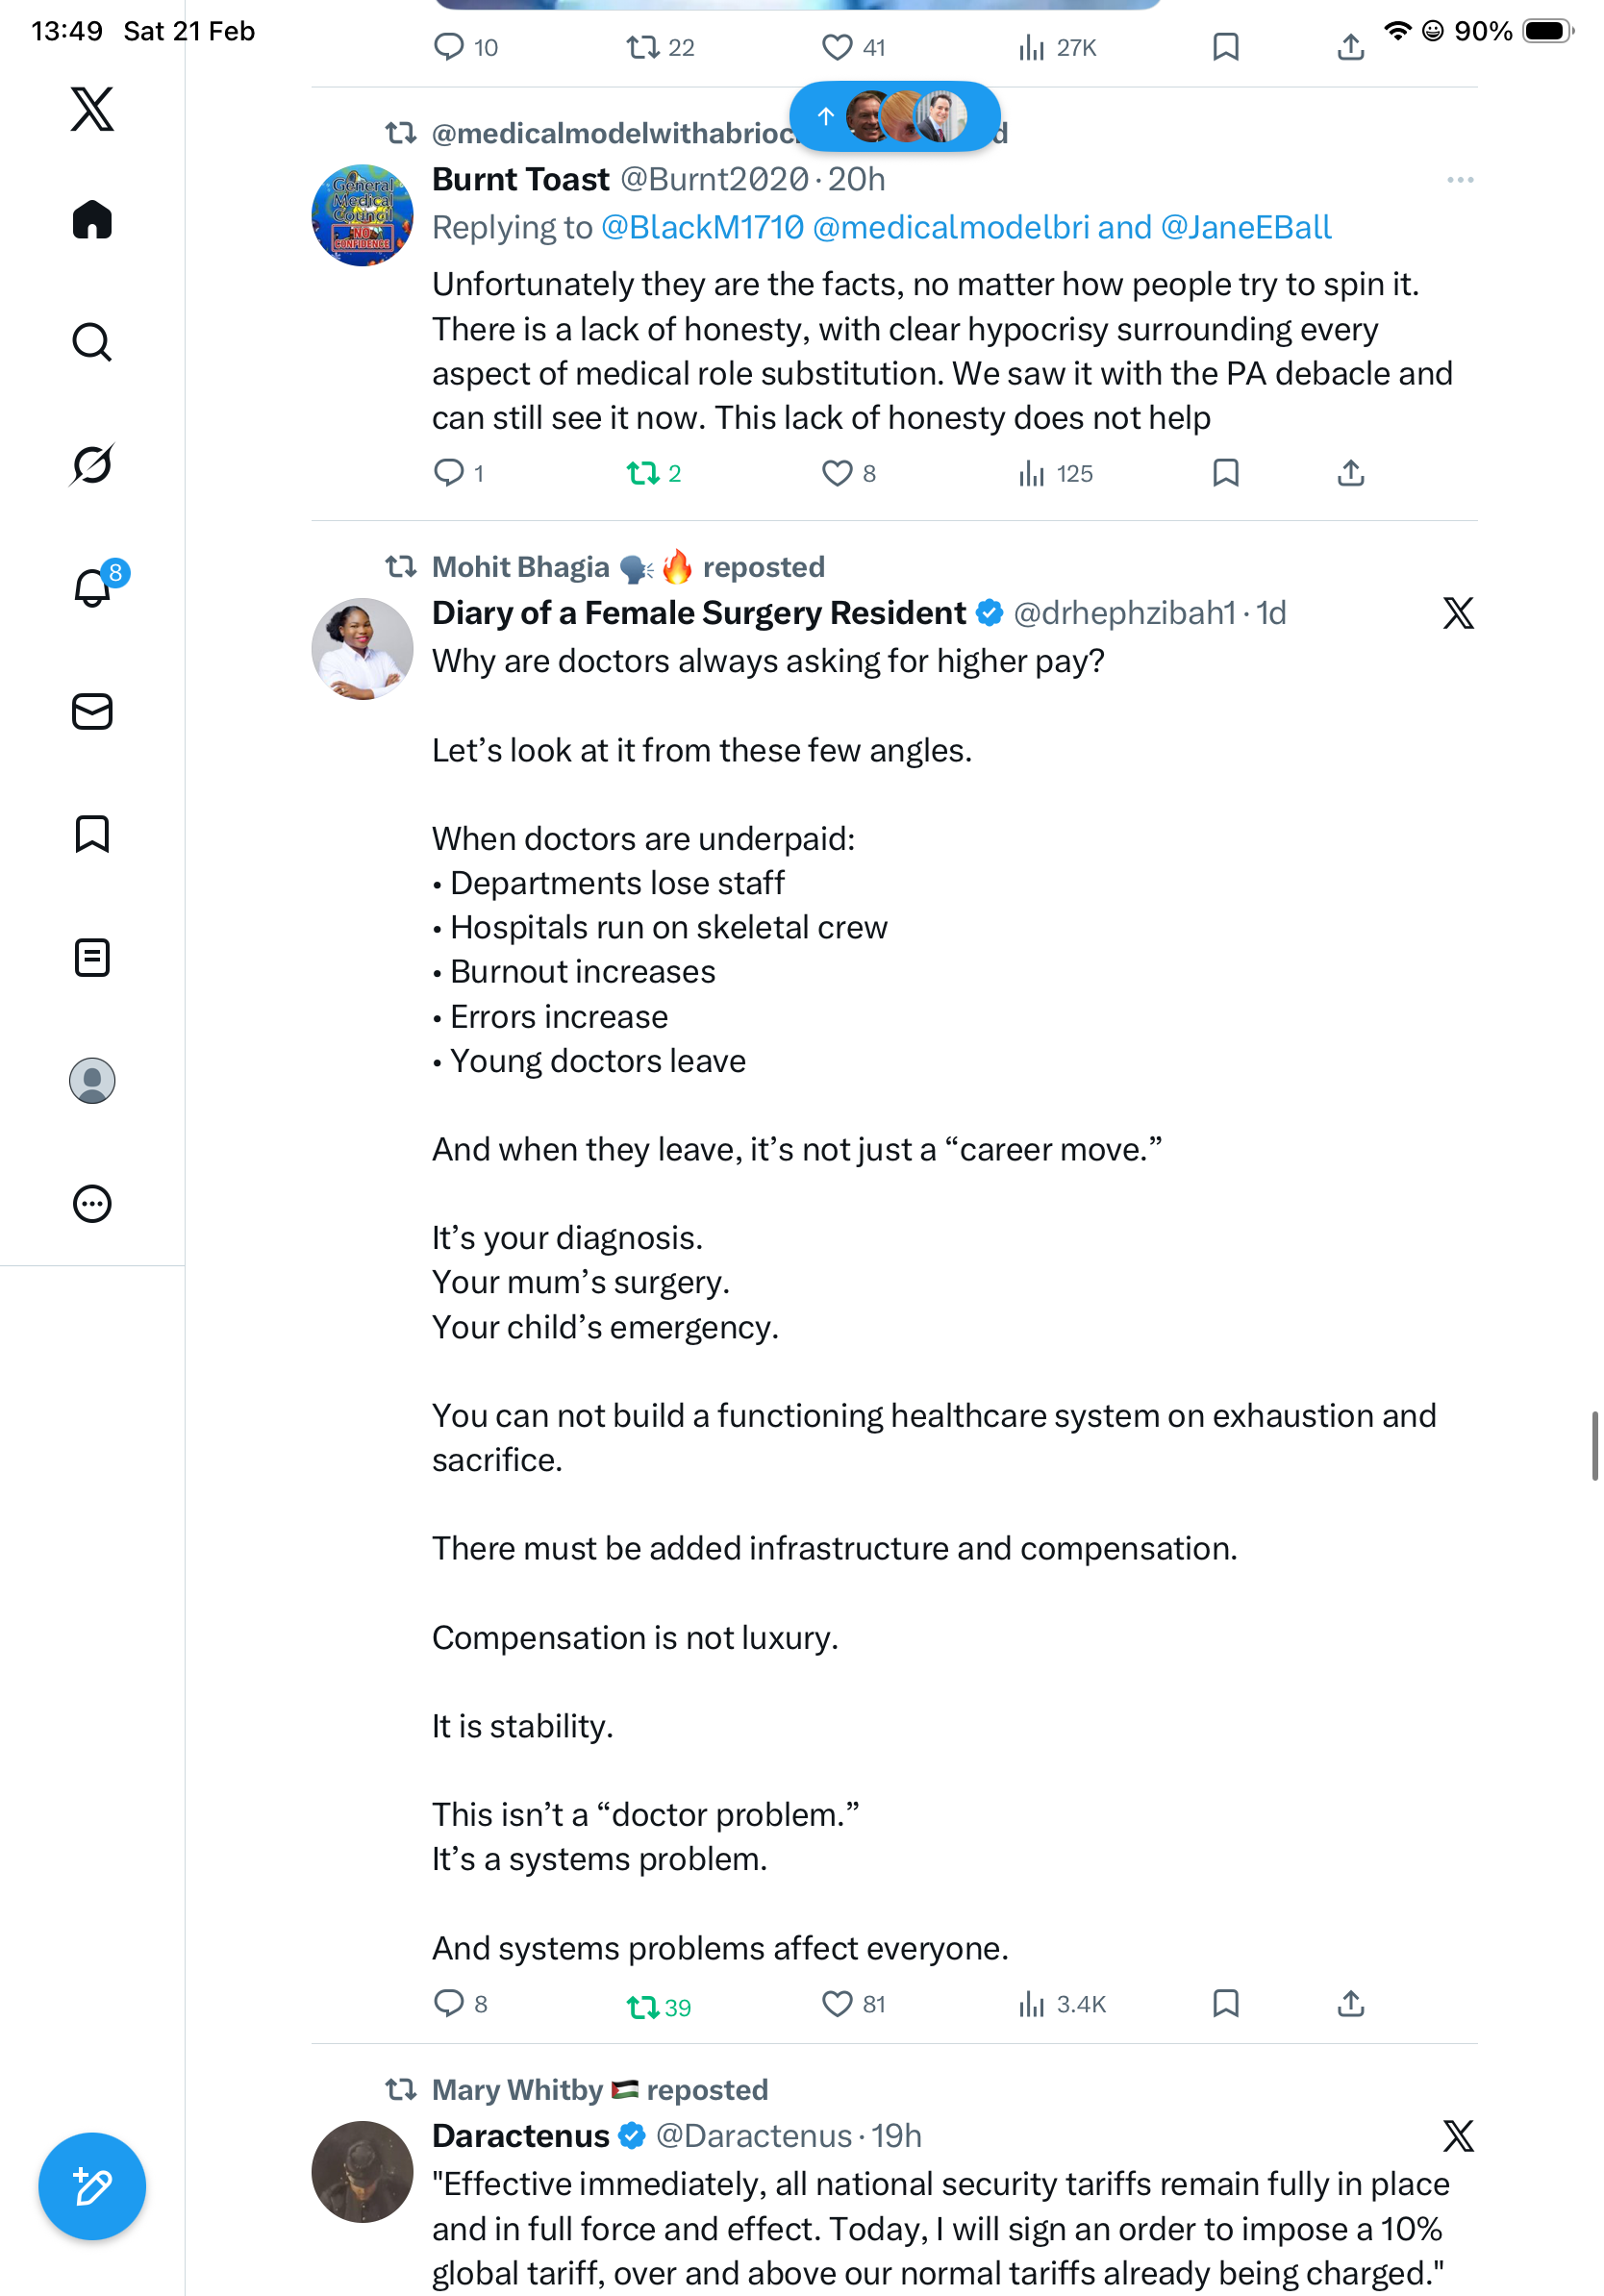Open Bookmarks in the sidebar
Image resolution: width=1604 pixels, height=2296 pixels.
92,834
